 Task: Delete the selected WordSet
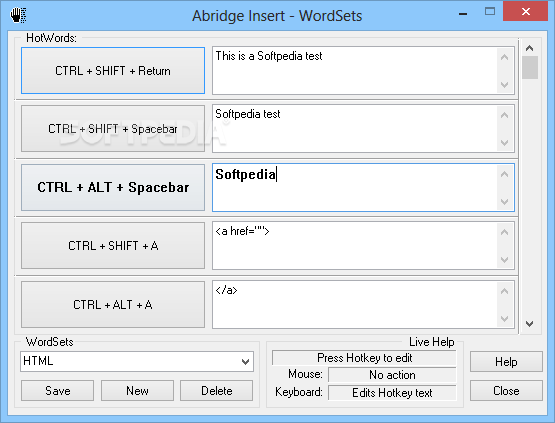[x=217, y=390]
